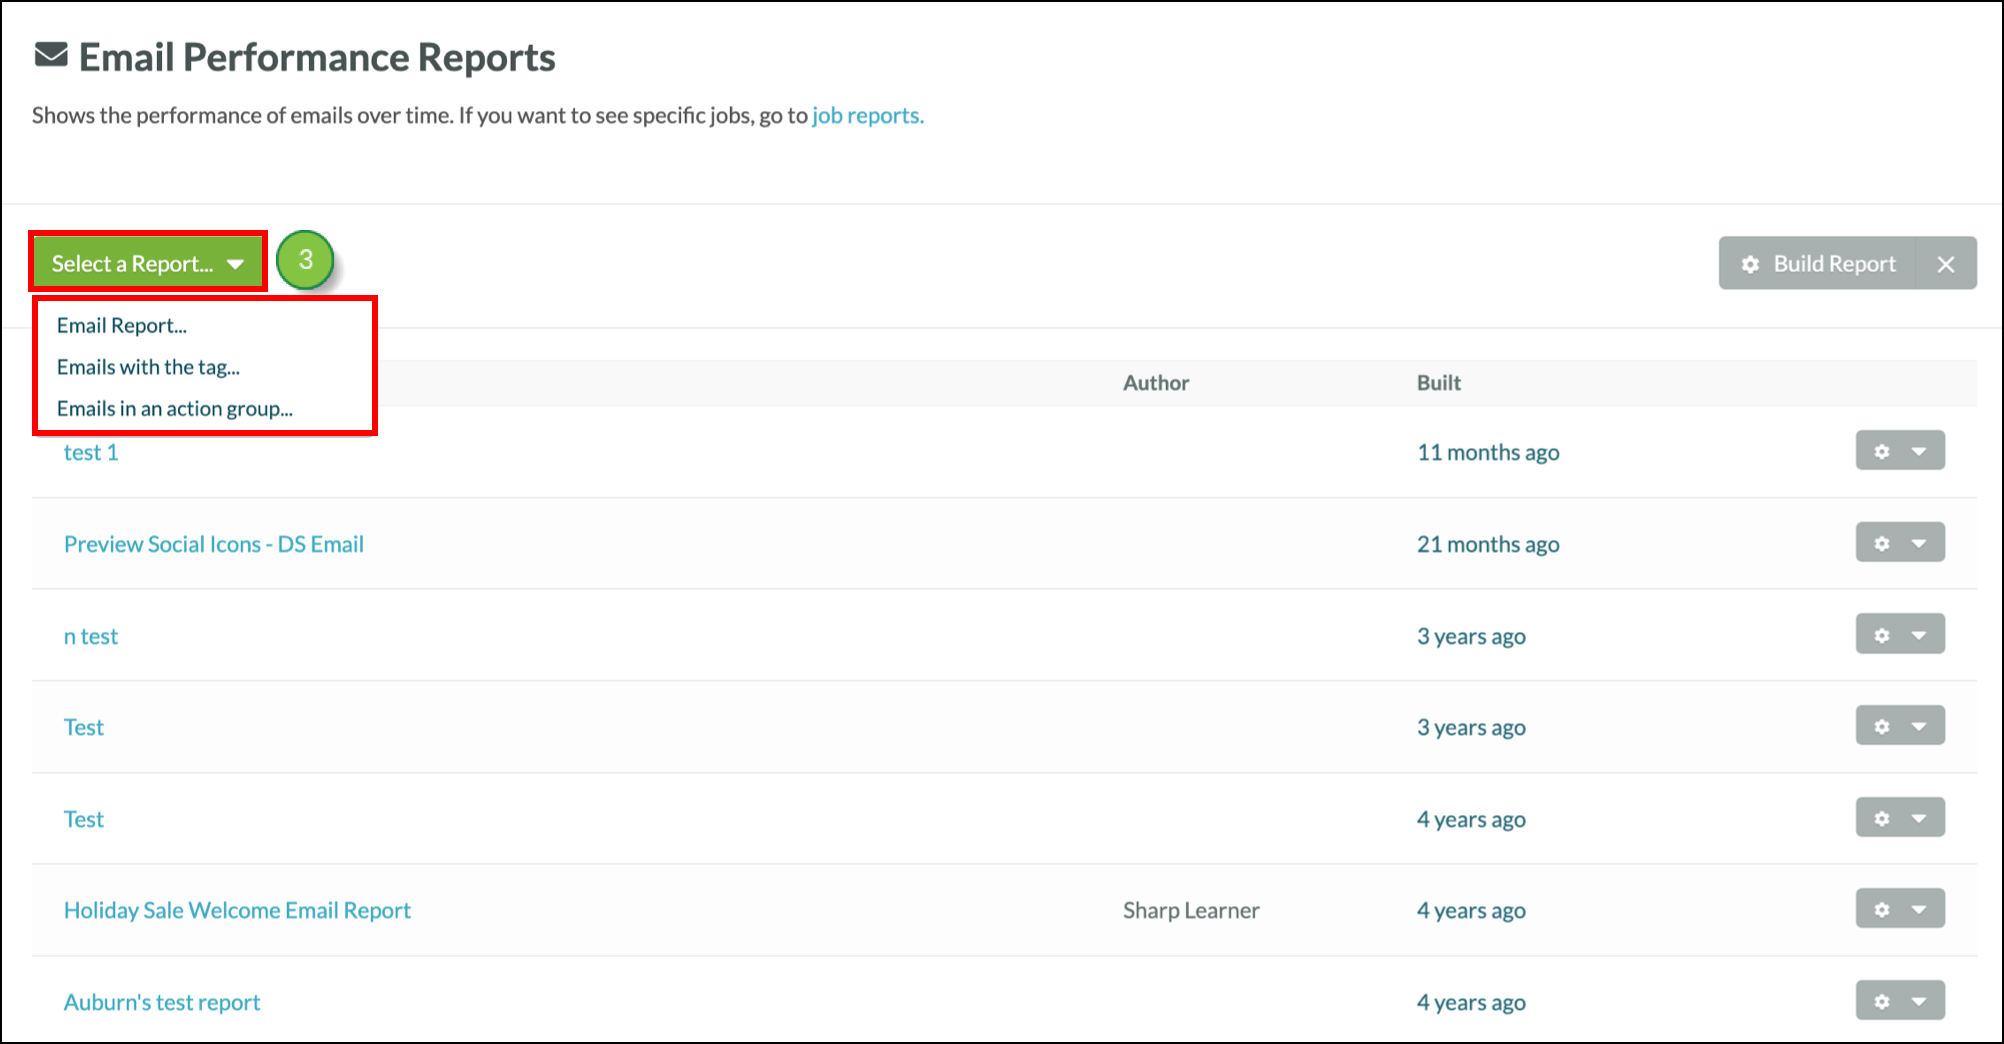Open the Holiday Sale Welcome Email Report
Screen dimensions: 2004x1044
(237, 910)
